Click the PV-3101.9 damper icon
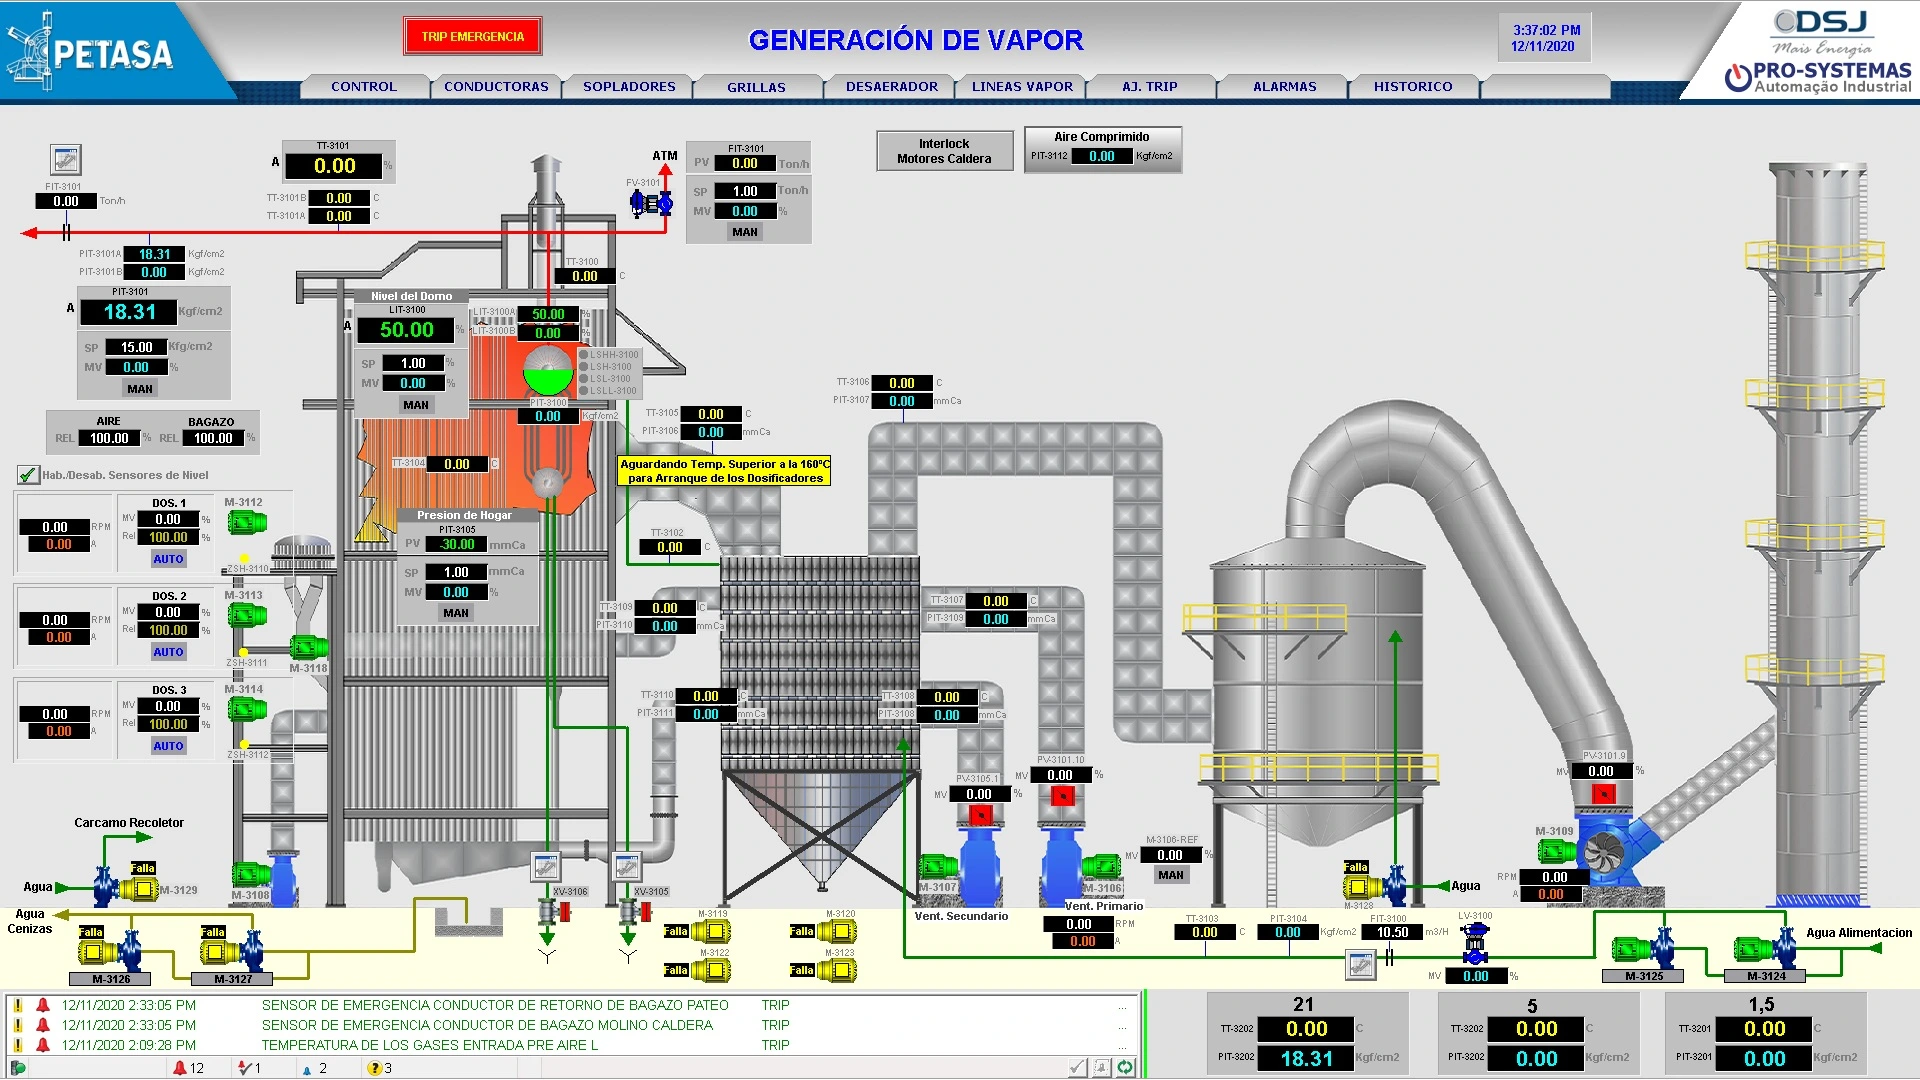Screen dimensions: 1920x1080 (1603, 794)
